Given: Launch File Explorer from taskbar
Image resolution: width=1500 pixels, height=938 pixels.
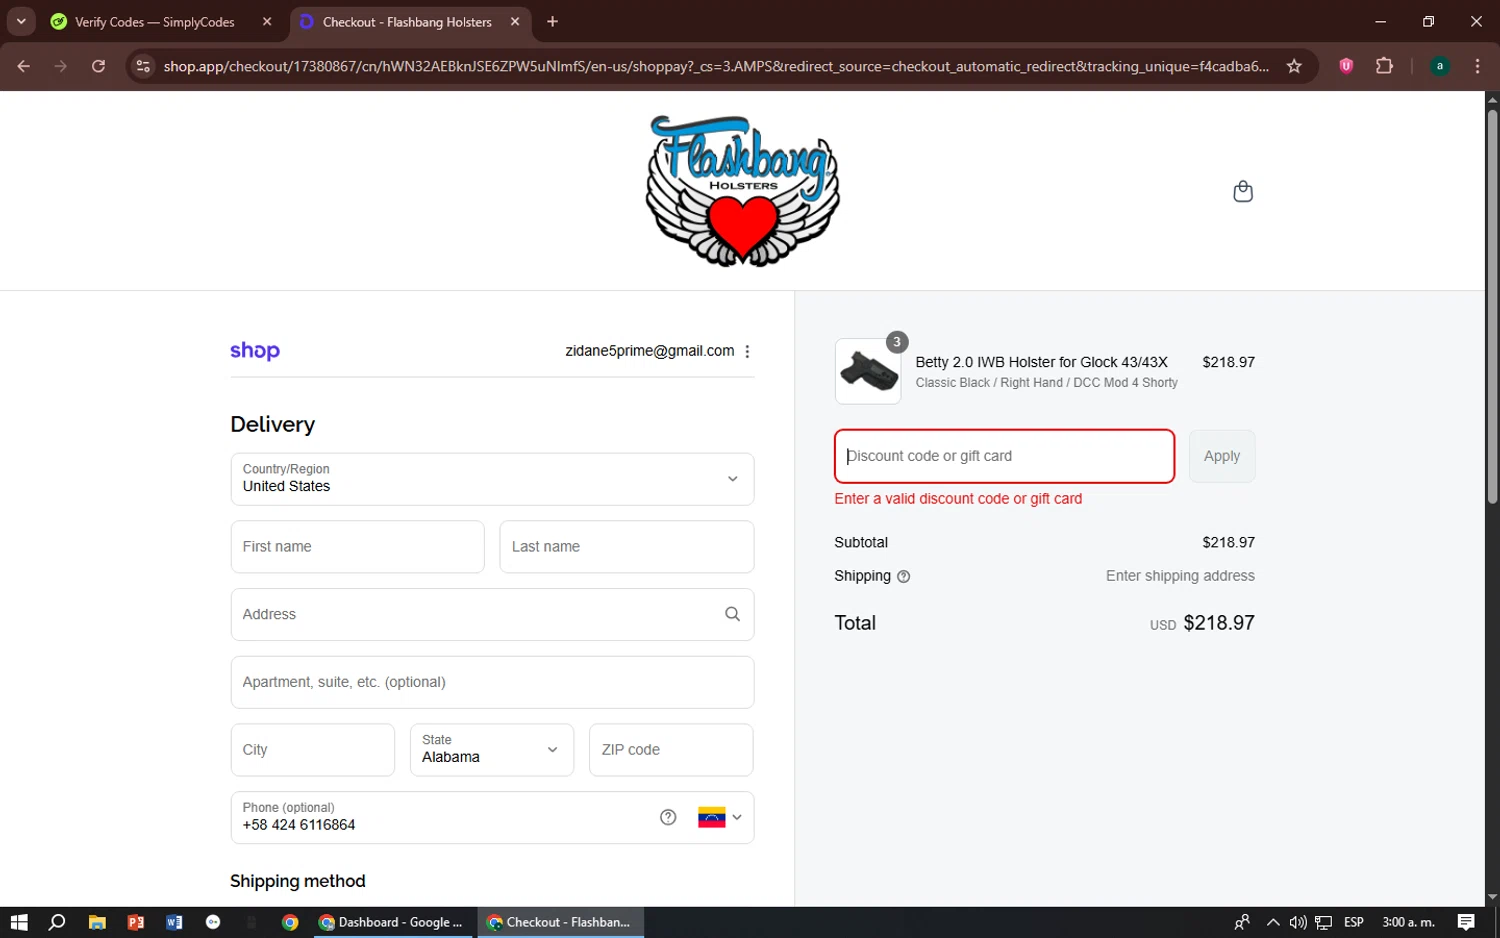Looking at the screenshot, I should click(x=97, y=922).
